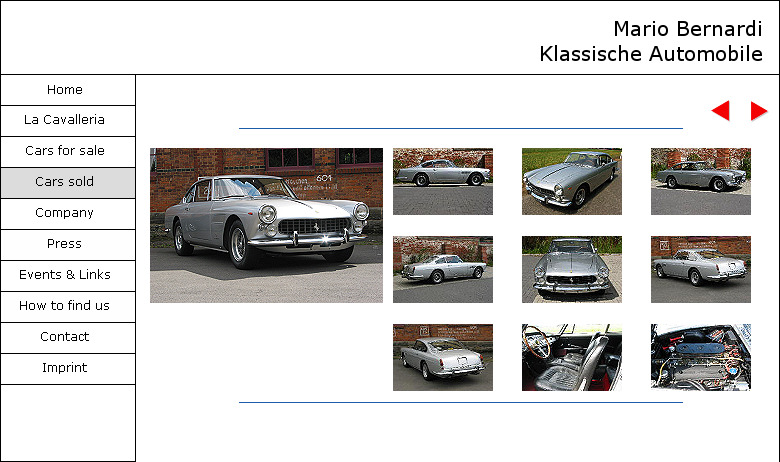This screenshot has height=462, width=780.
Task: Click Klassische Automobile header text
Action: click(651, 54)
